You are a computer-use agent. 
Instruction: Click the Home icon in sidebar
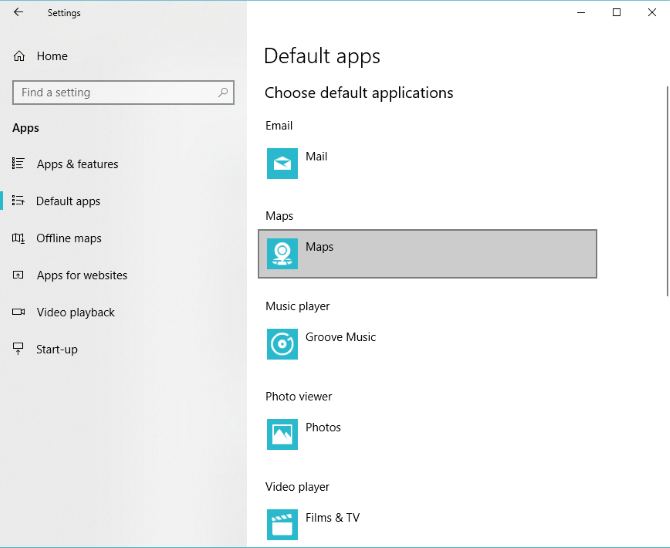(x=18, y=56)
